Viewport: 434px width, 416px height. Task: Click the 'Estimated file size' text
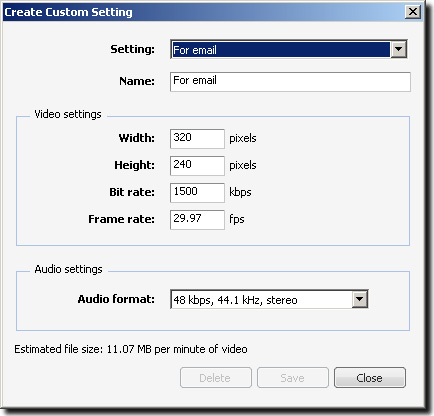(x=131, y=349)
